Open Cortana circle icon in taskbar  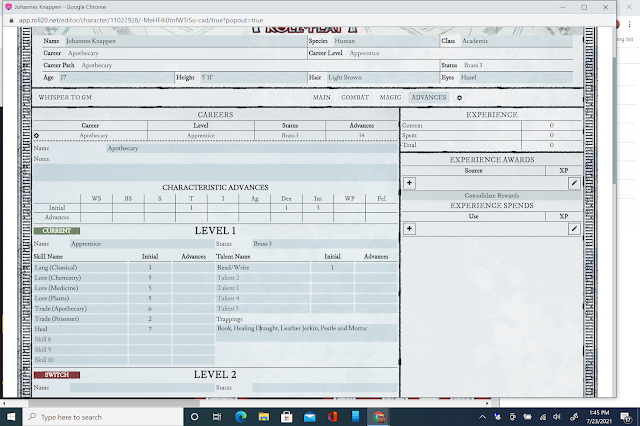click(195, 417)
